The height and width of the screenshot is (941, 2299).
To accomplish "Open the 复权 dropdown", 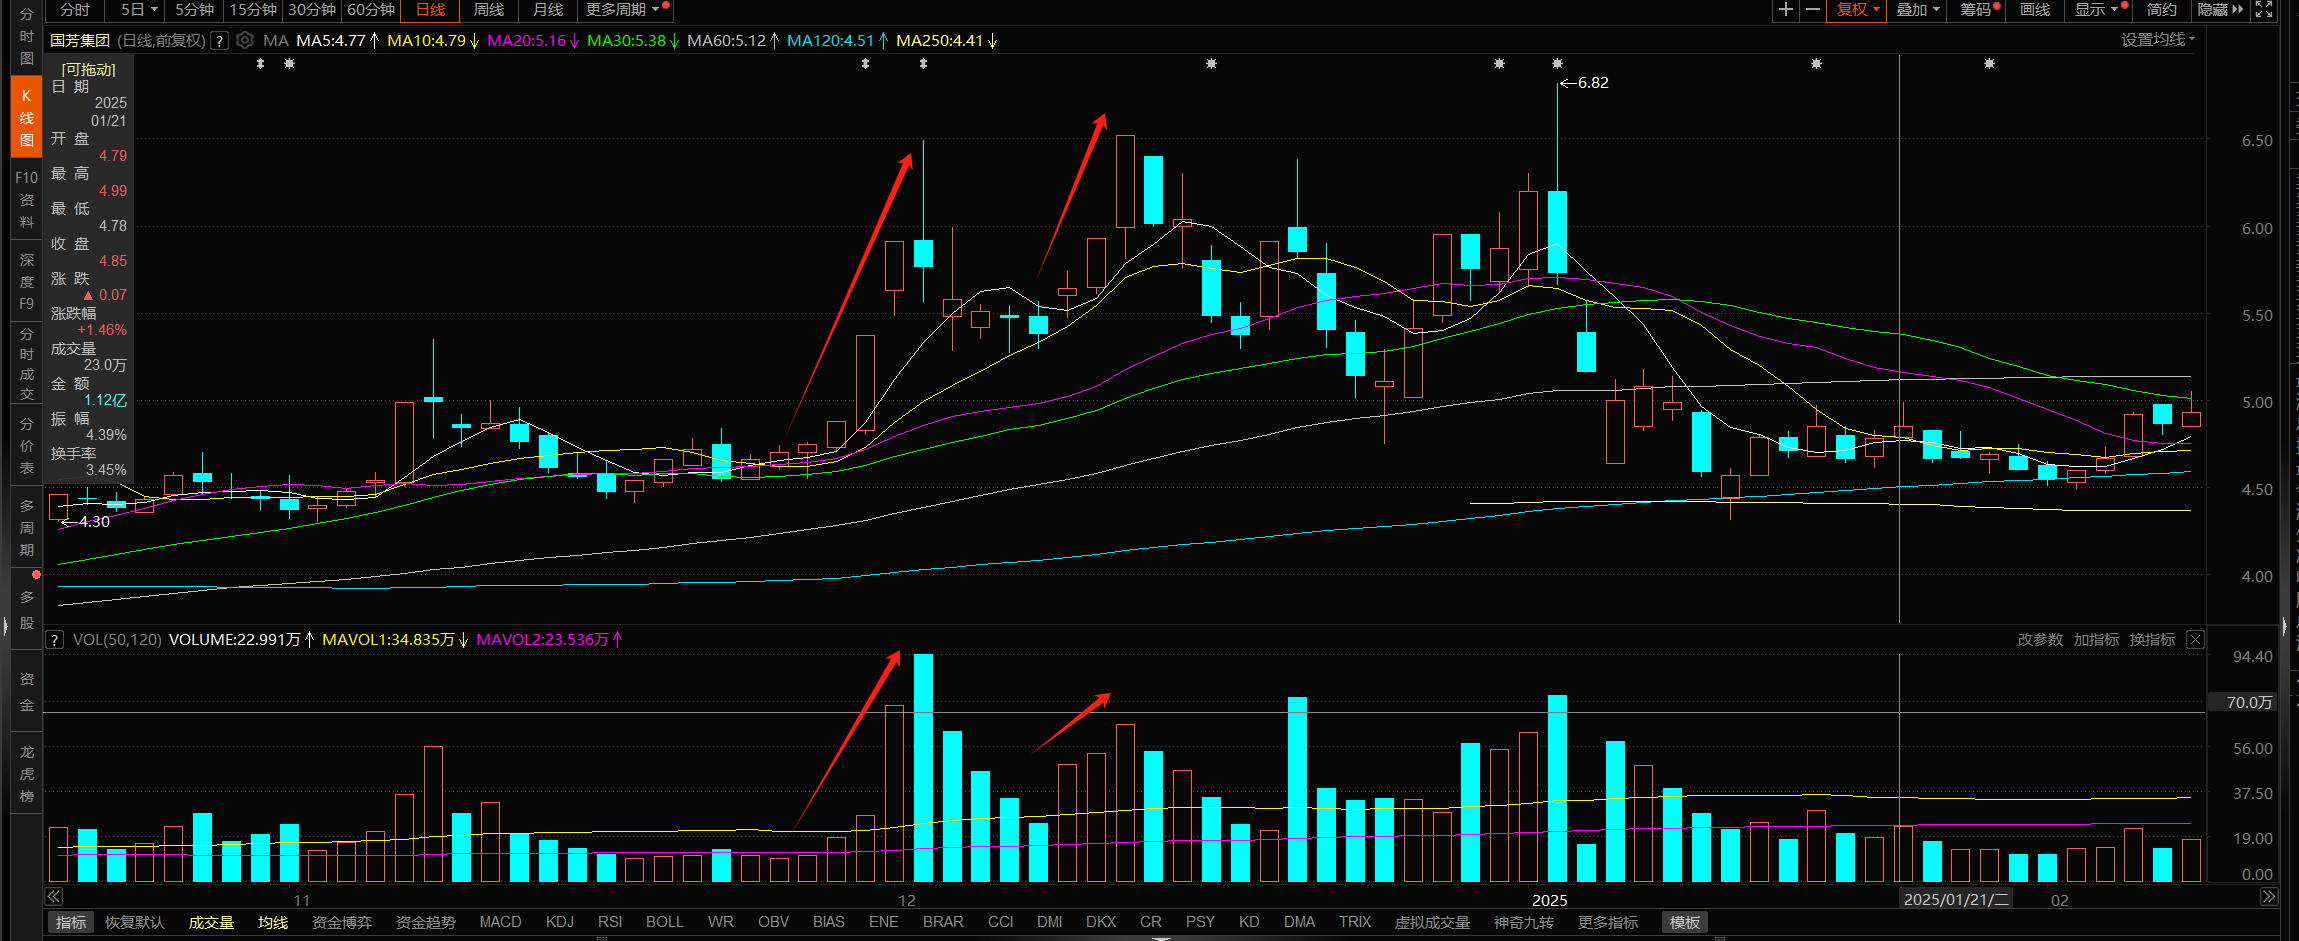I will pyautogui.click(x=1857, y=10).
